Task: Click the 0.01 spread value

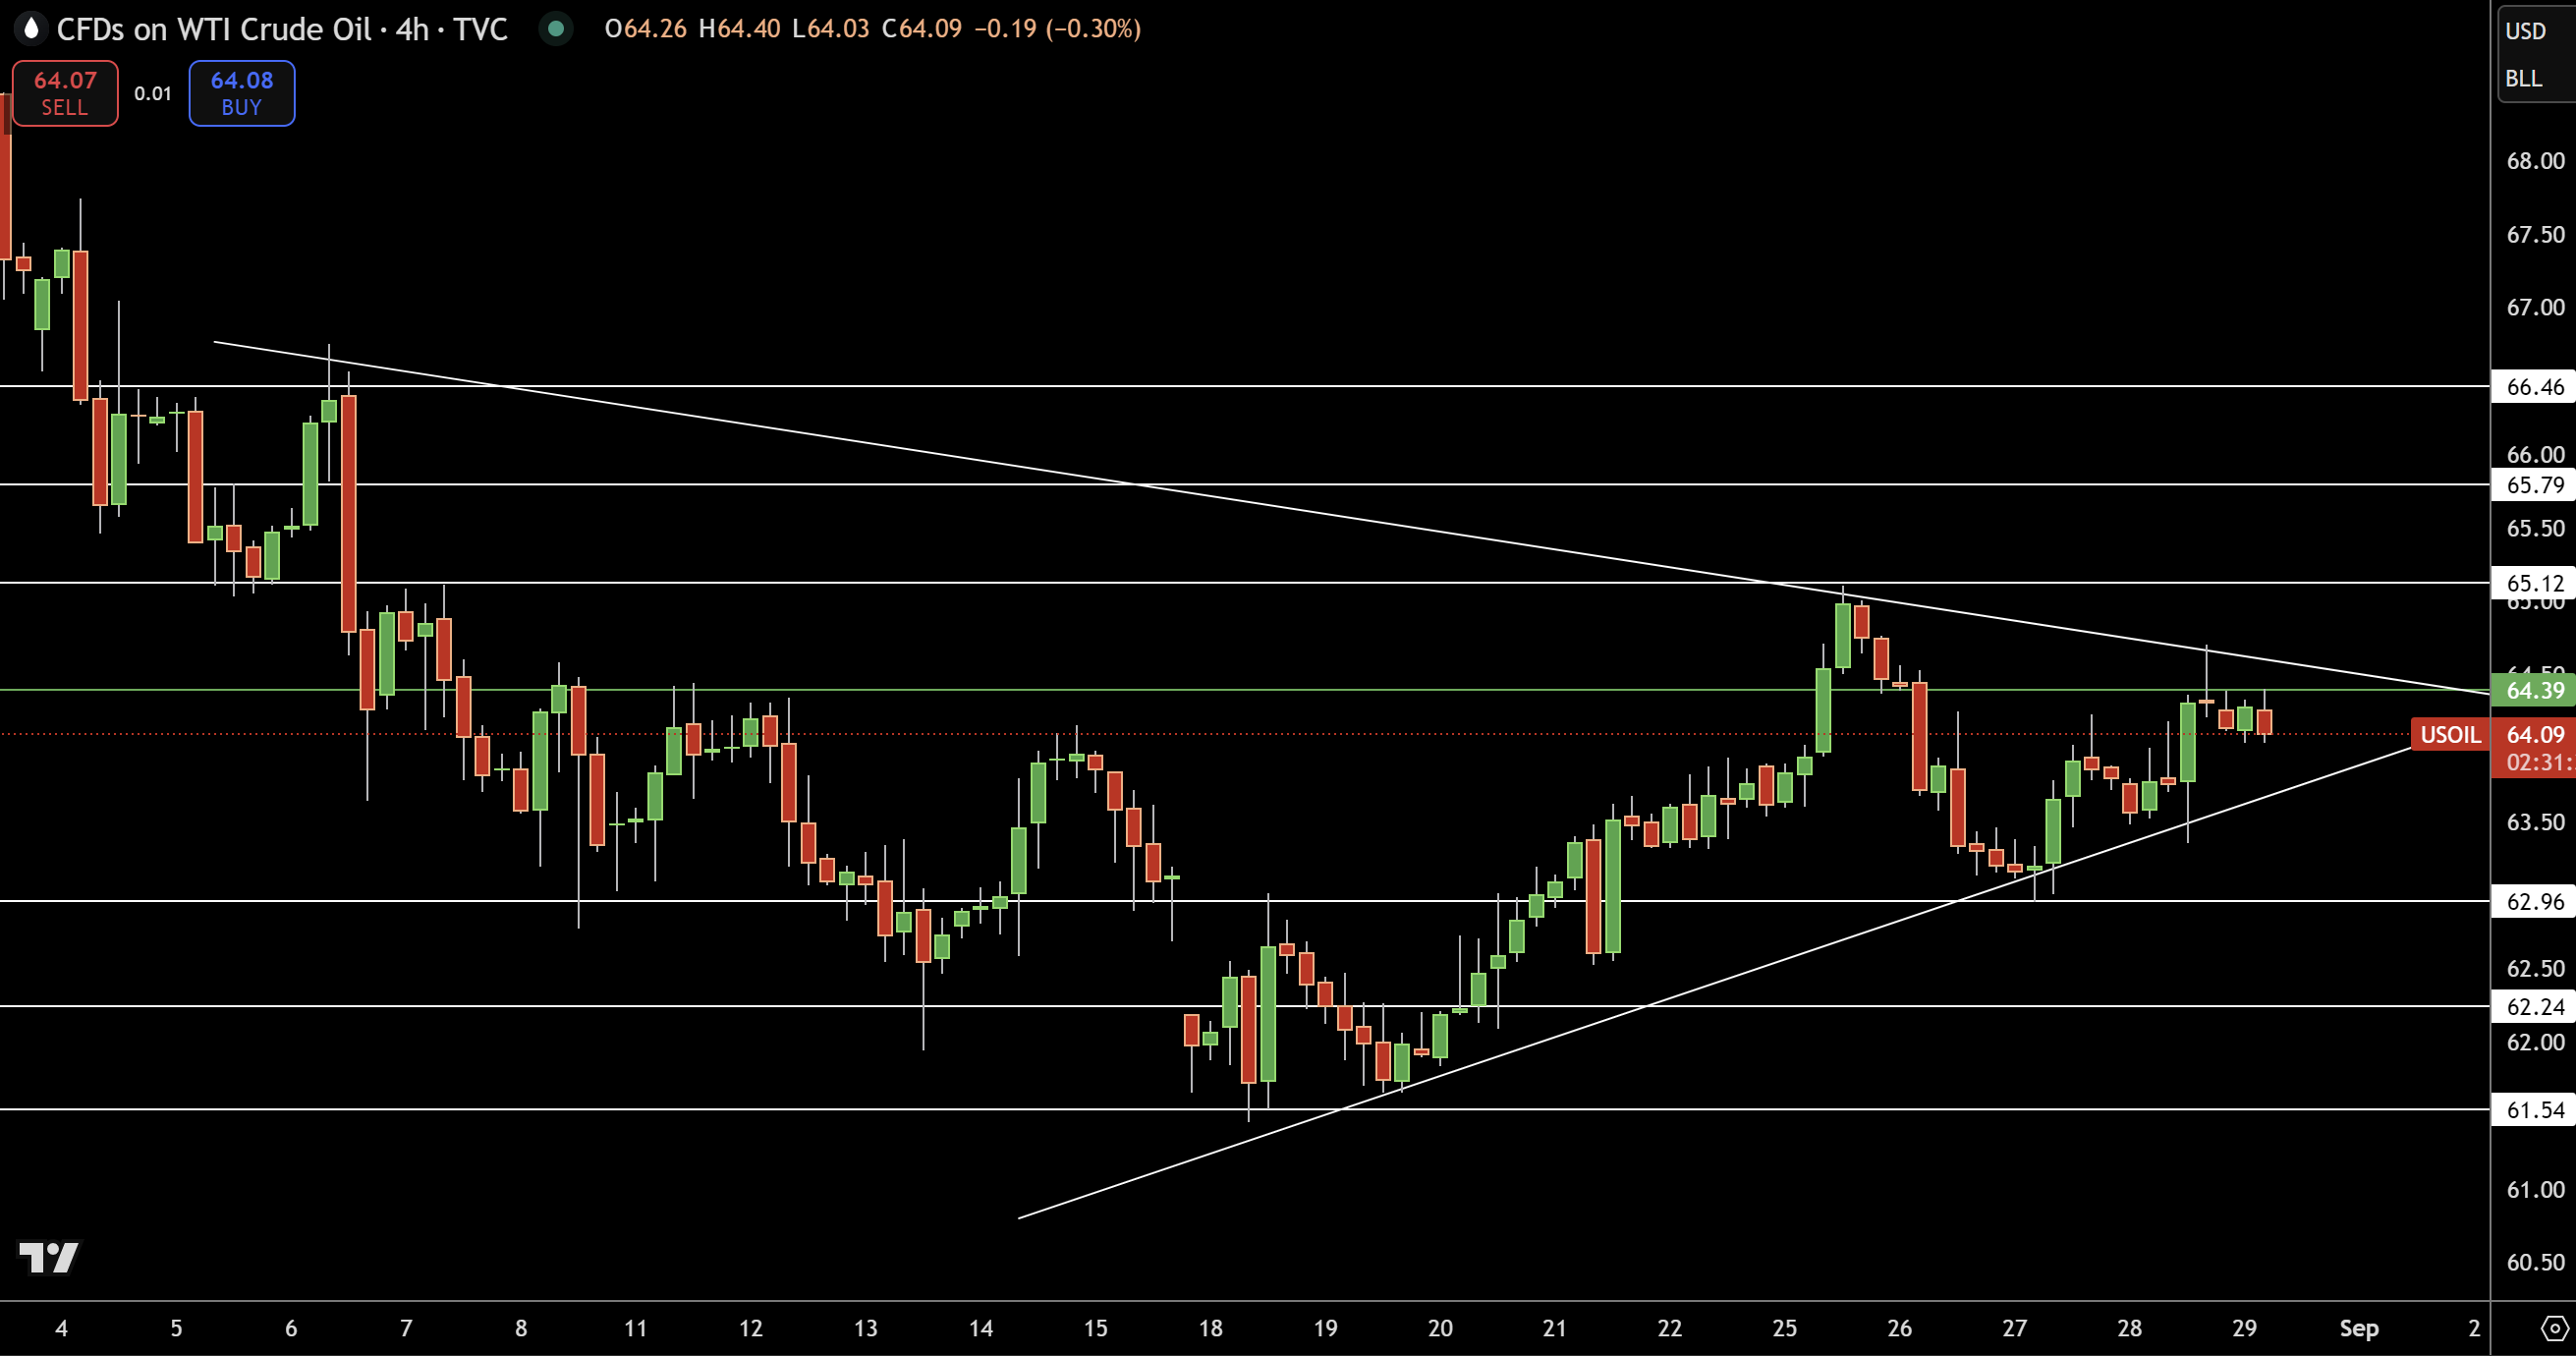Action: (x=153, y=93)
